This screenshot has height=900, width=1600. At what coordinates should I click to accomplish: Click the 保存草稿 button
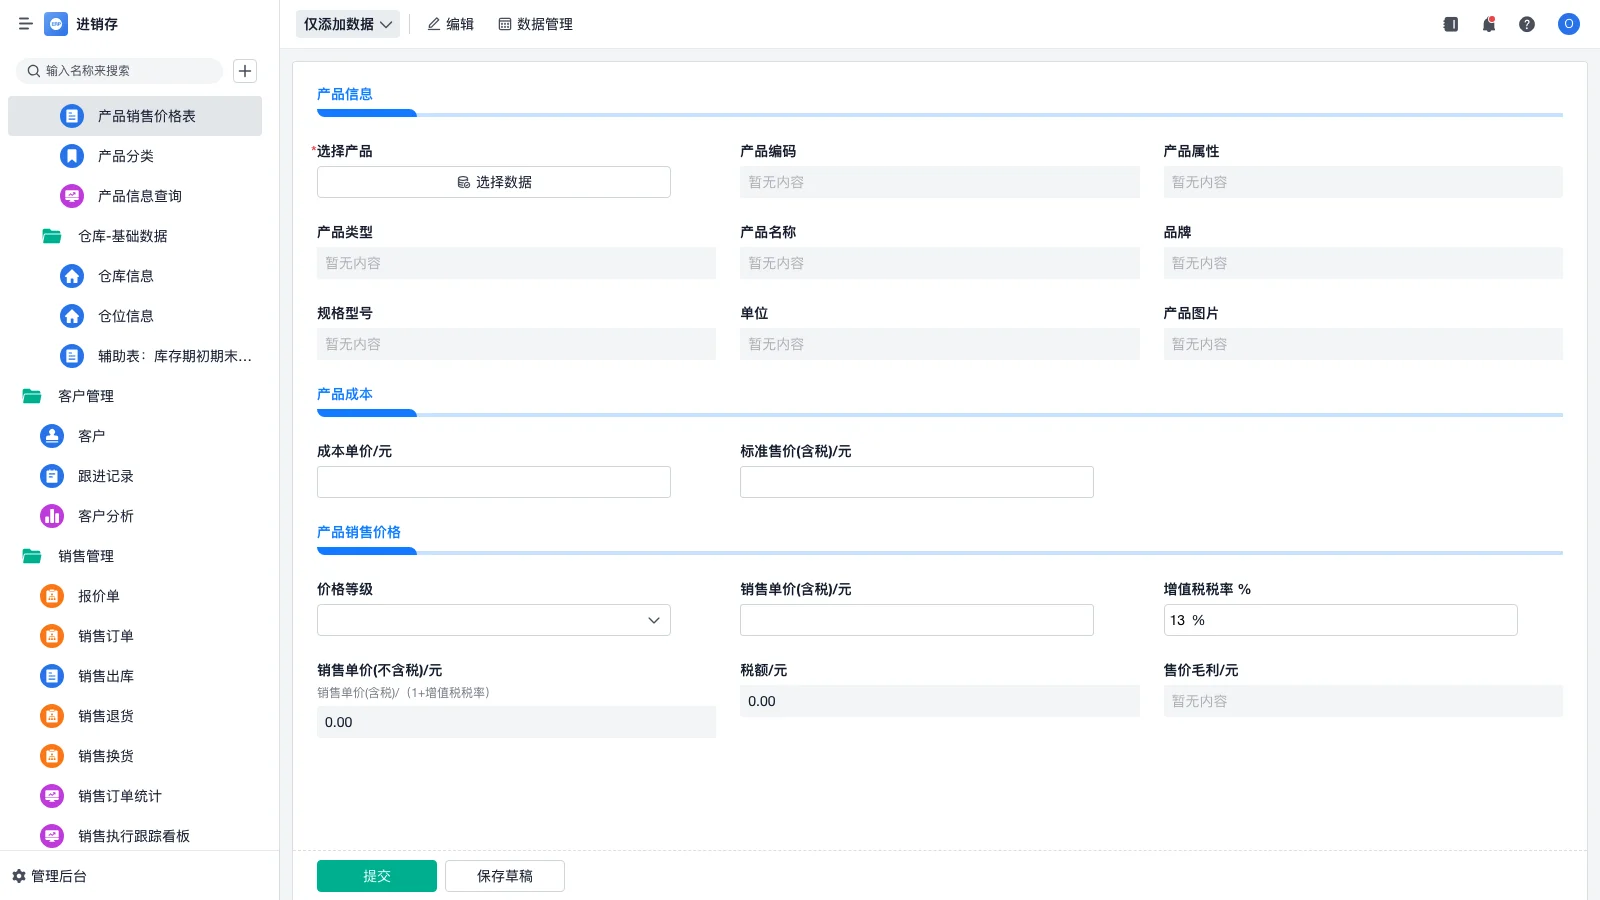505,876
